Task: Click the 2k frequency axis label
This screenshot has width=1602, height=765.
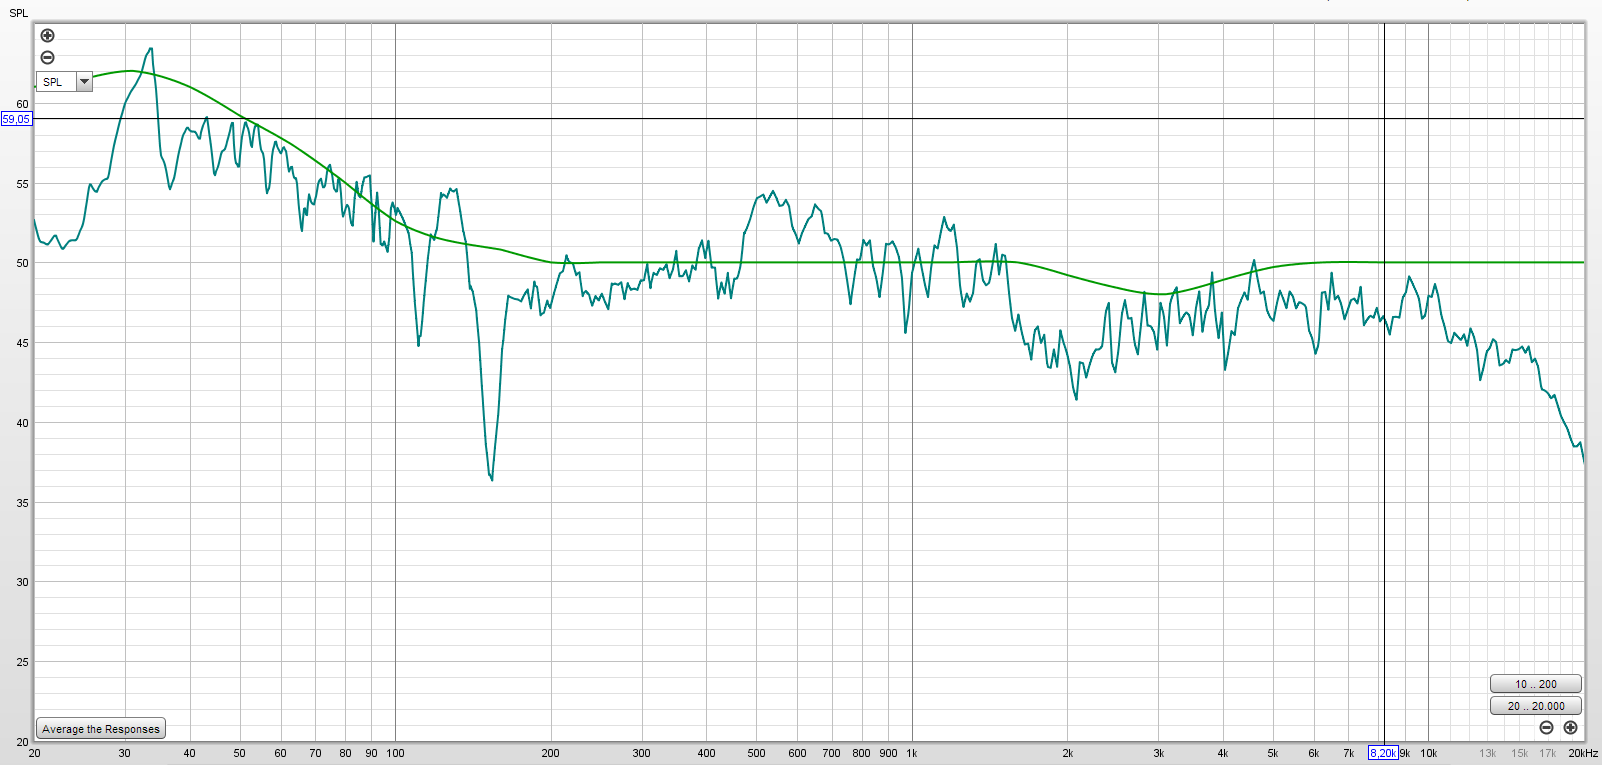Action: point(1068,753)
